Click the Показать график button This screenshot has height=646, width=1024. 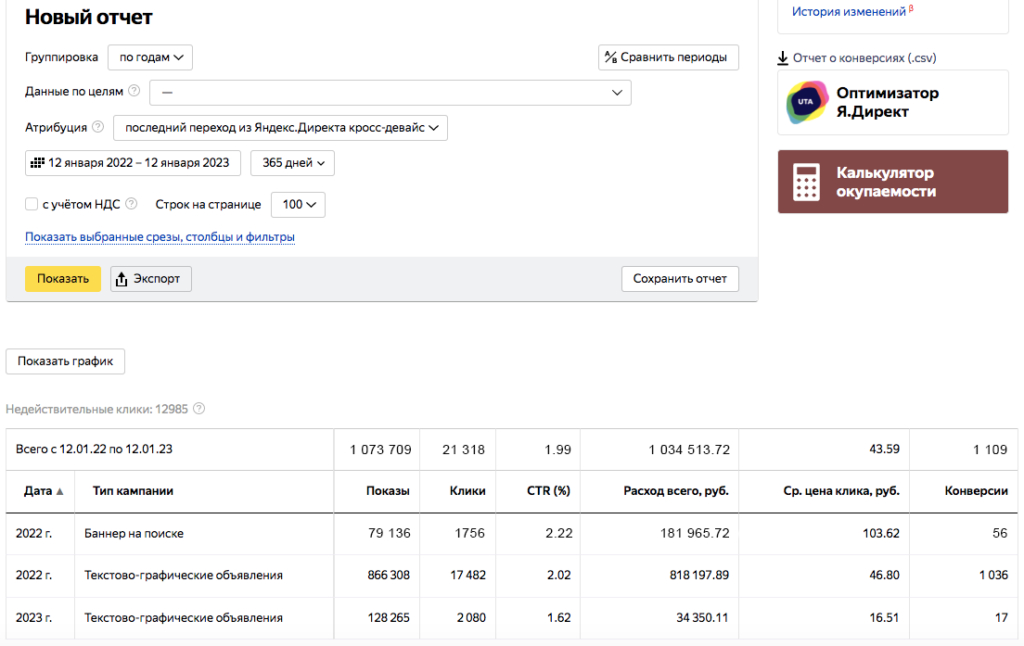pos(65,361)
